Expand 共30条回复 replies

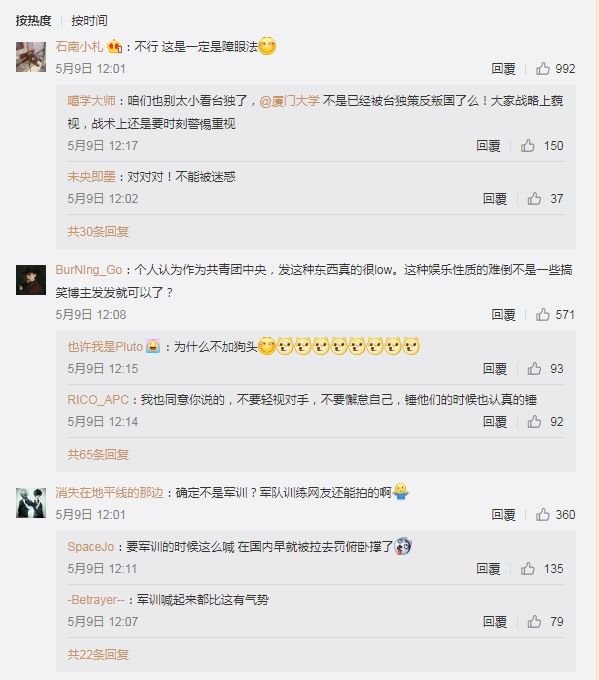(98, 231)
